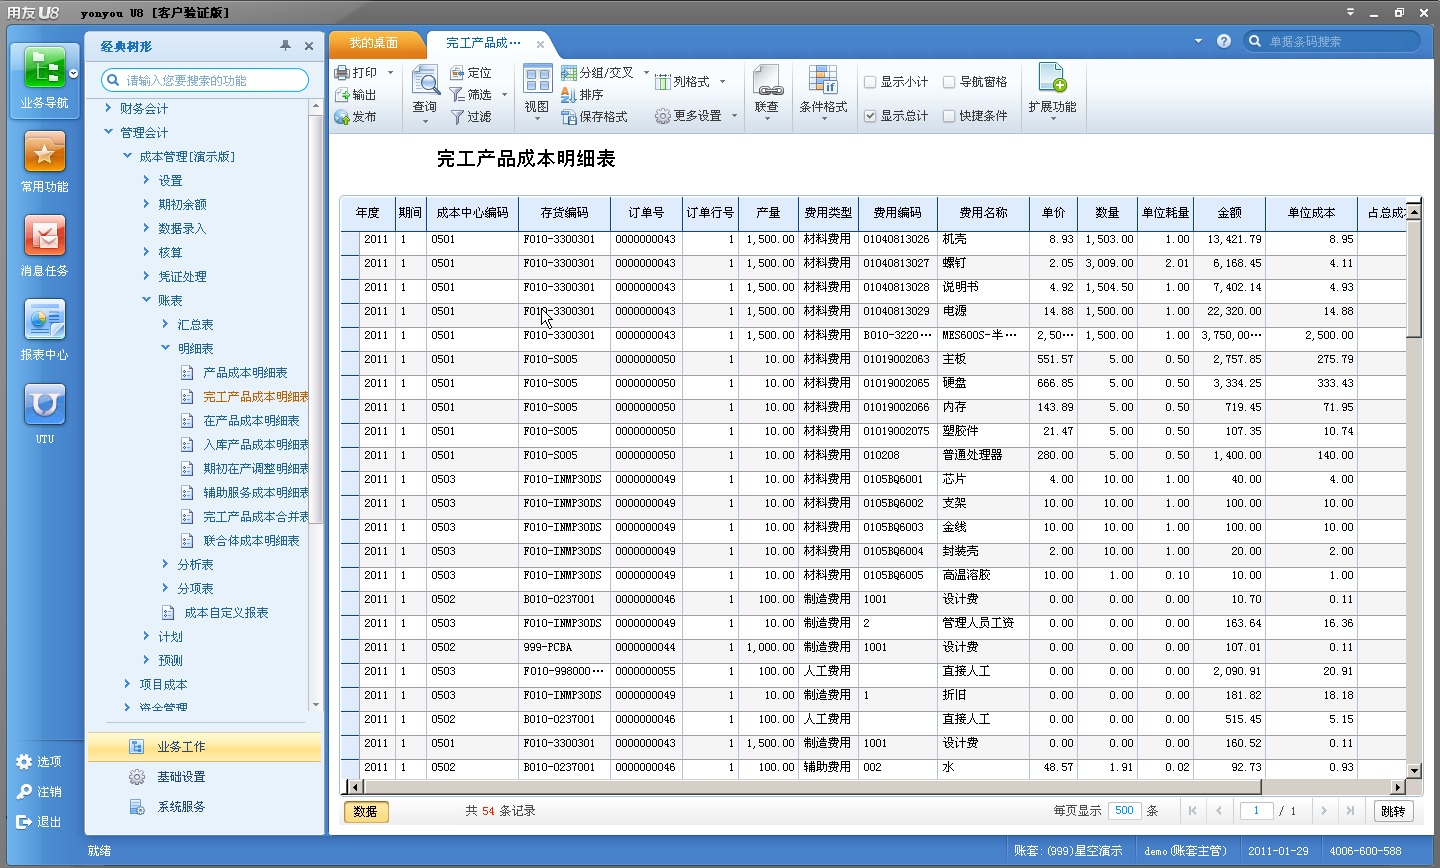
Task: Click the 筛选 filter icon
Action: (457, 95)
